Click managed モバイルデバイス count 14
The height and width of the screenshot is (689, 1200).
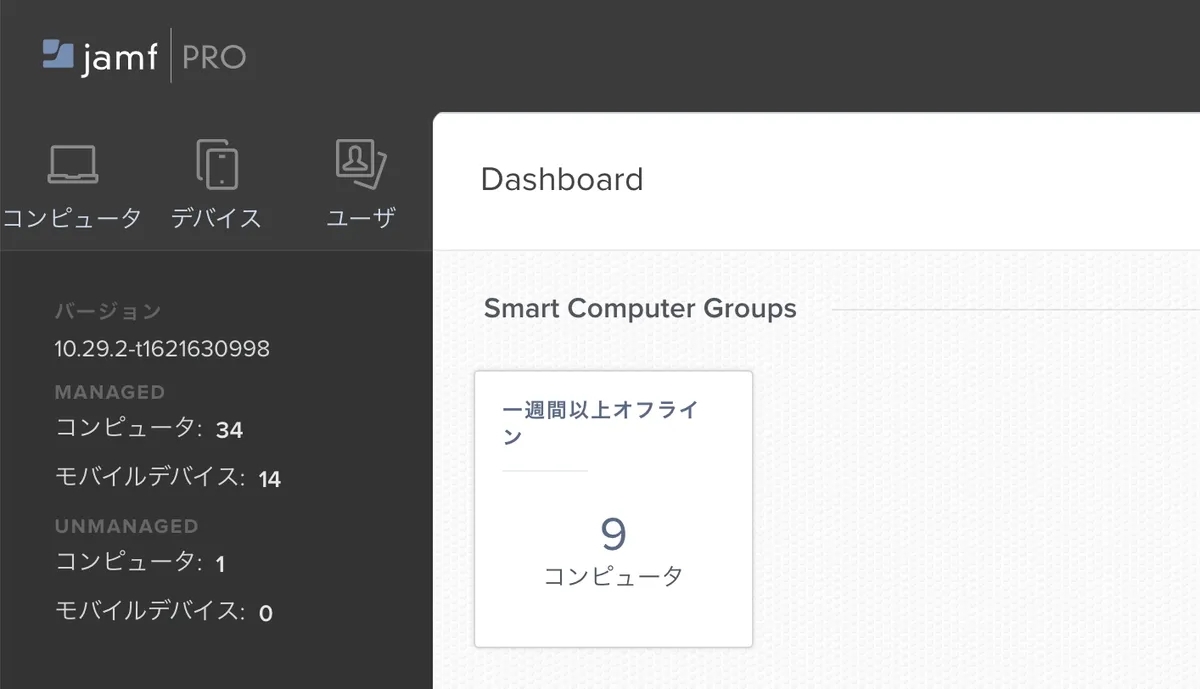tap(269, 479)
